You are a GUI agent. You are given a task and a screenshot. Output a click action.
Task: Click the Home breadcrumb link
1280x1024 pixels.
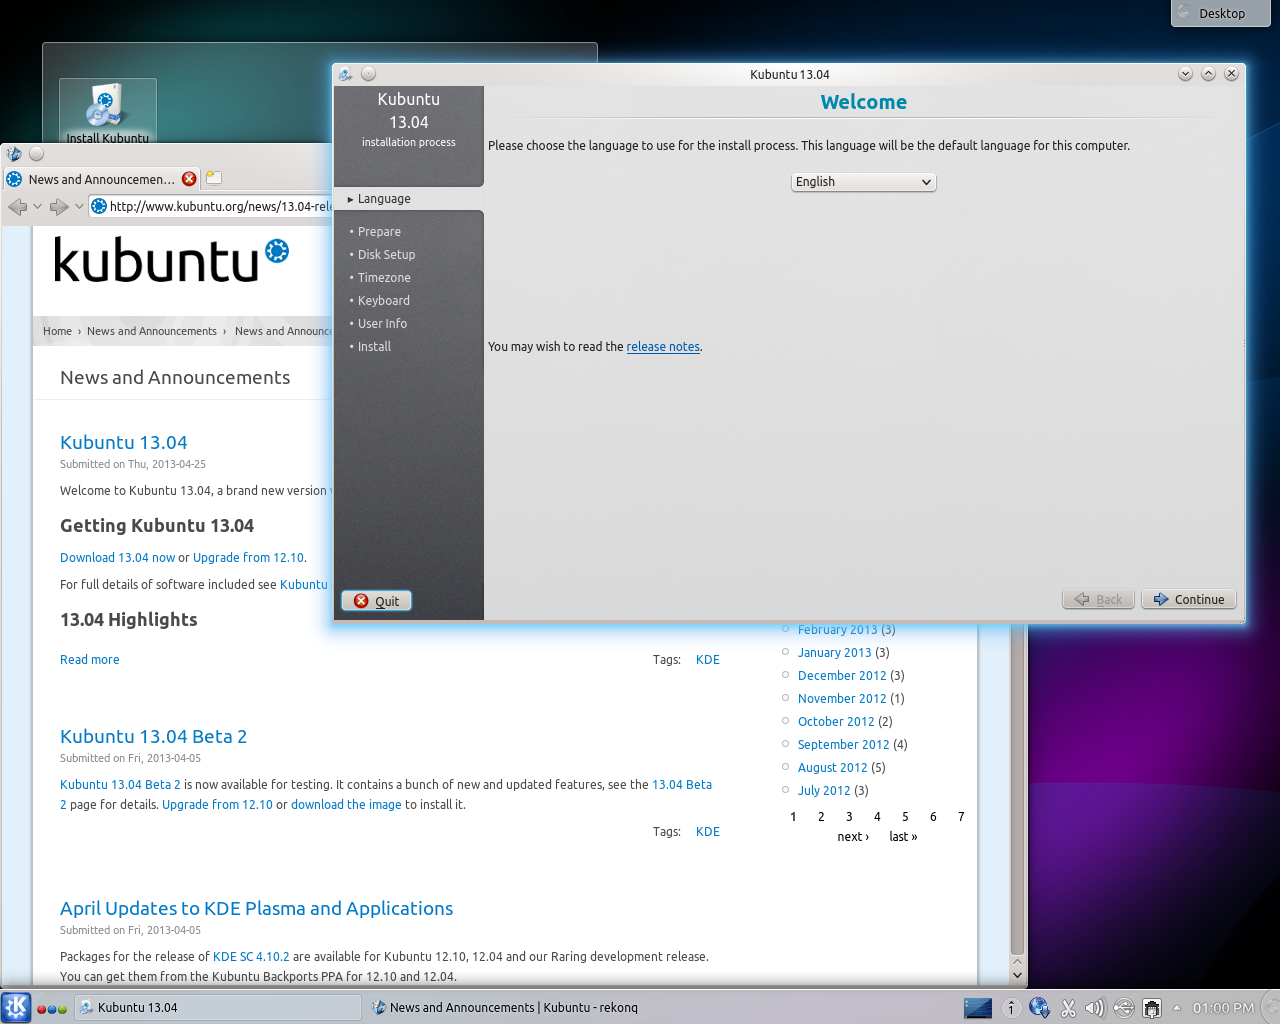[x=57, y=332]
